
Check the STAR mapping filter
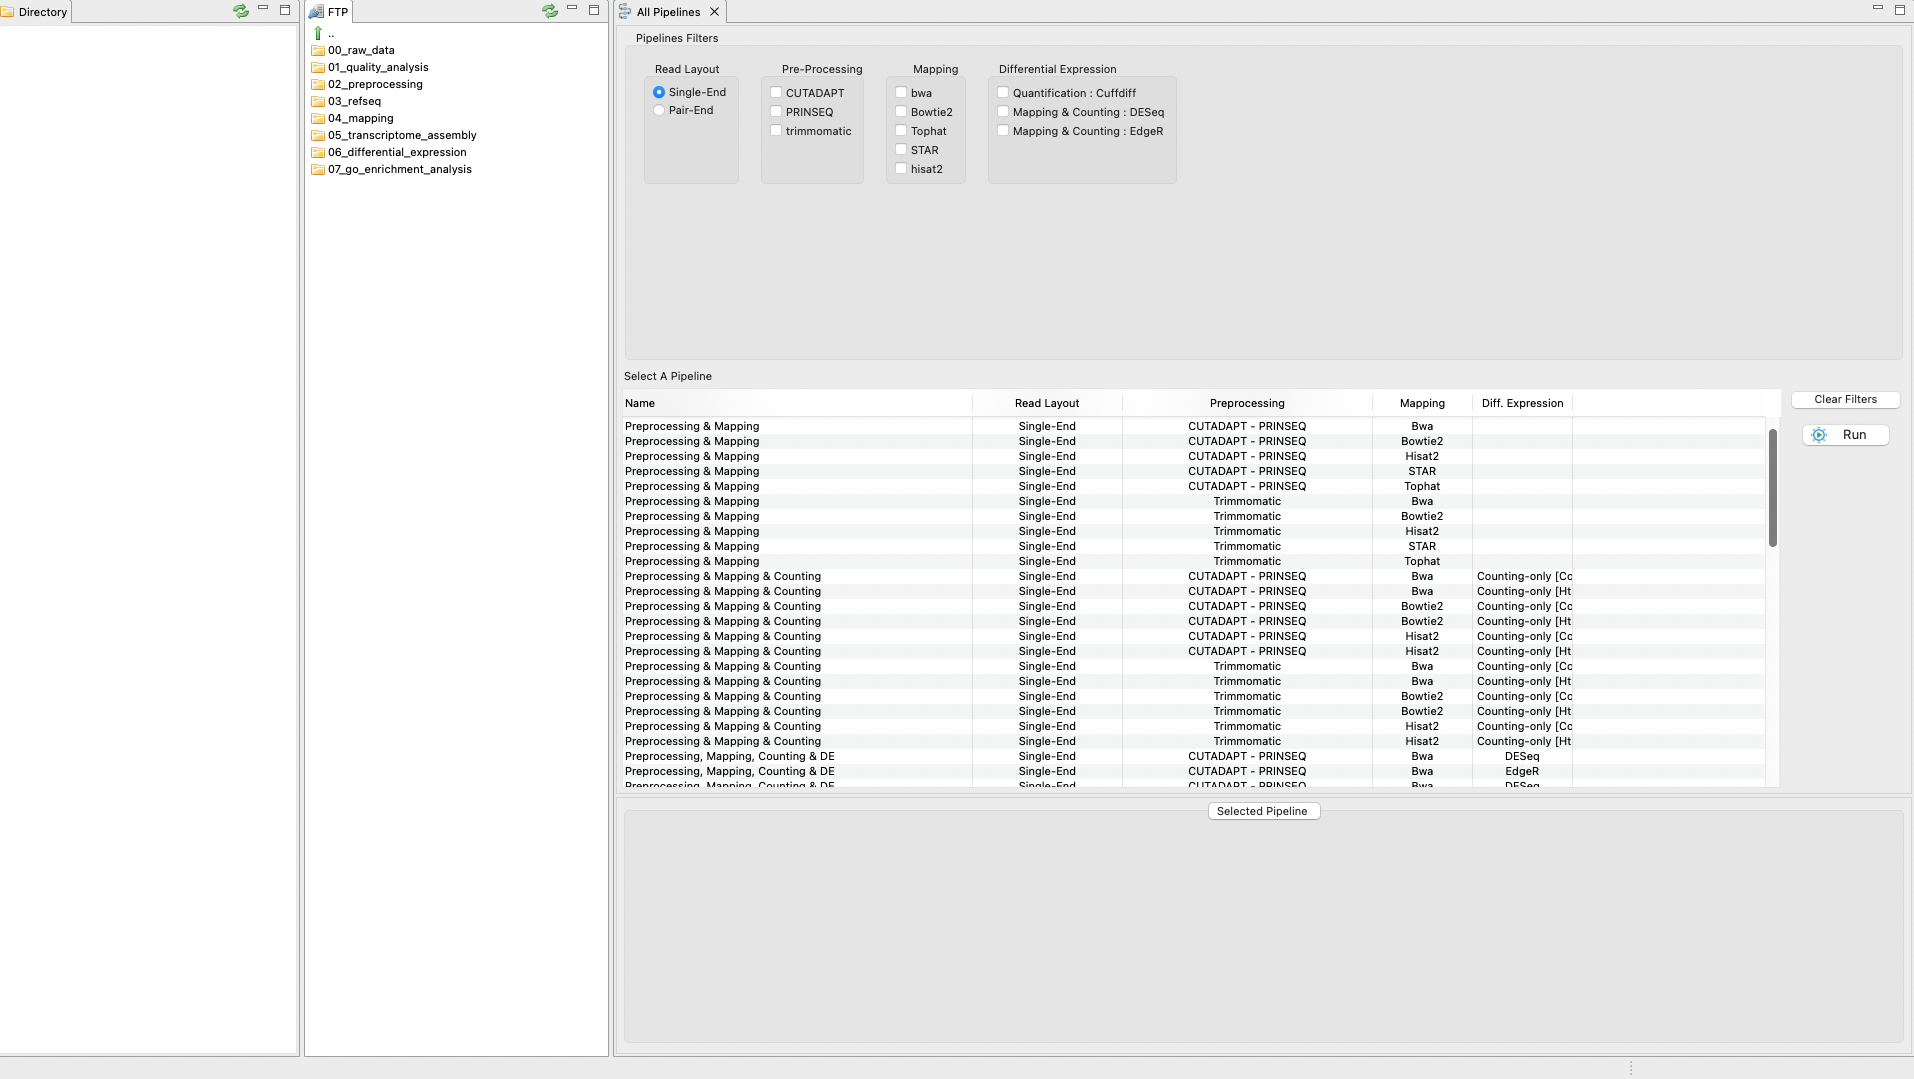(901, 150)
